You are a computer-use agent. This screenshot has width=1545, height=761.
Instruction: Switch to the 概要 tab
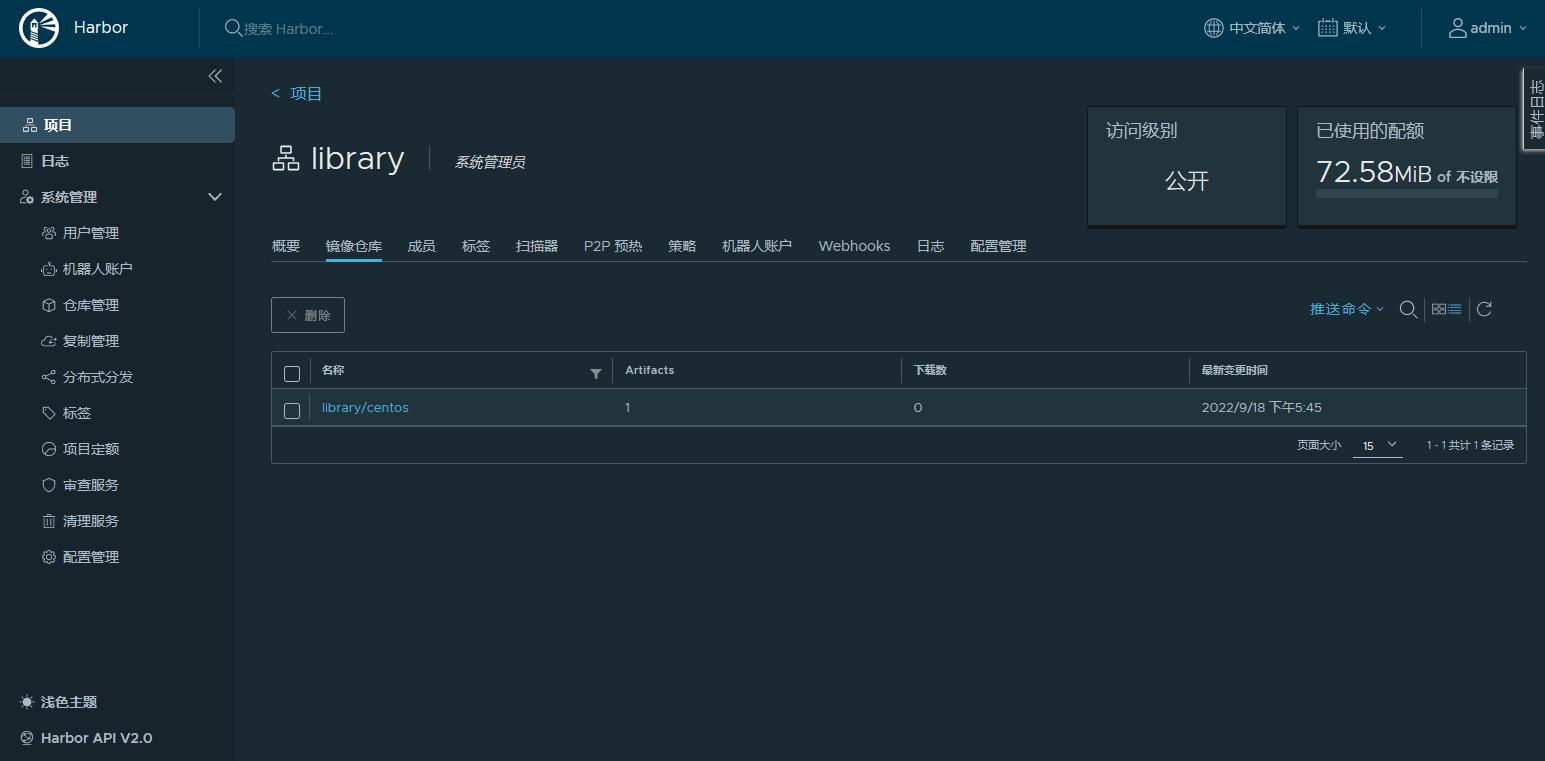[x=286, y=246]
